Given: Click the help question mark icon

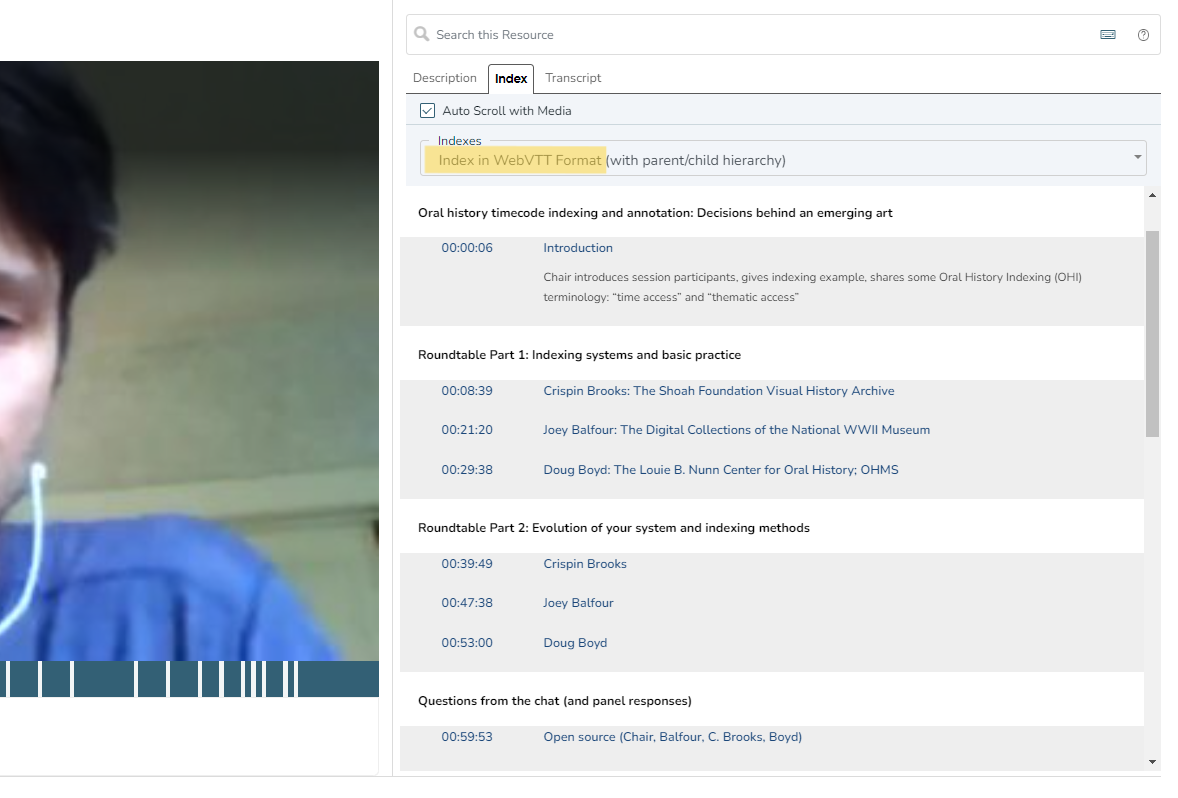Looking at the screenshot, I should point(1143,35).
